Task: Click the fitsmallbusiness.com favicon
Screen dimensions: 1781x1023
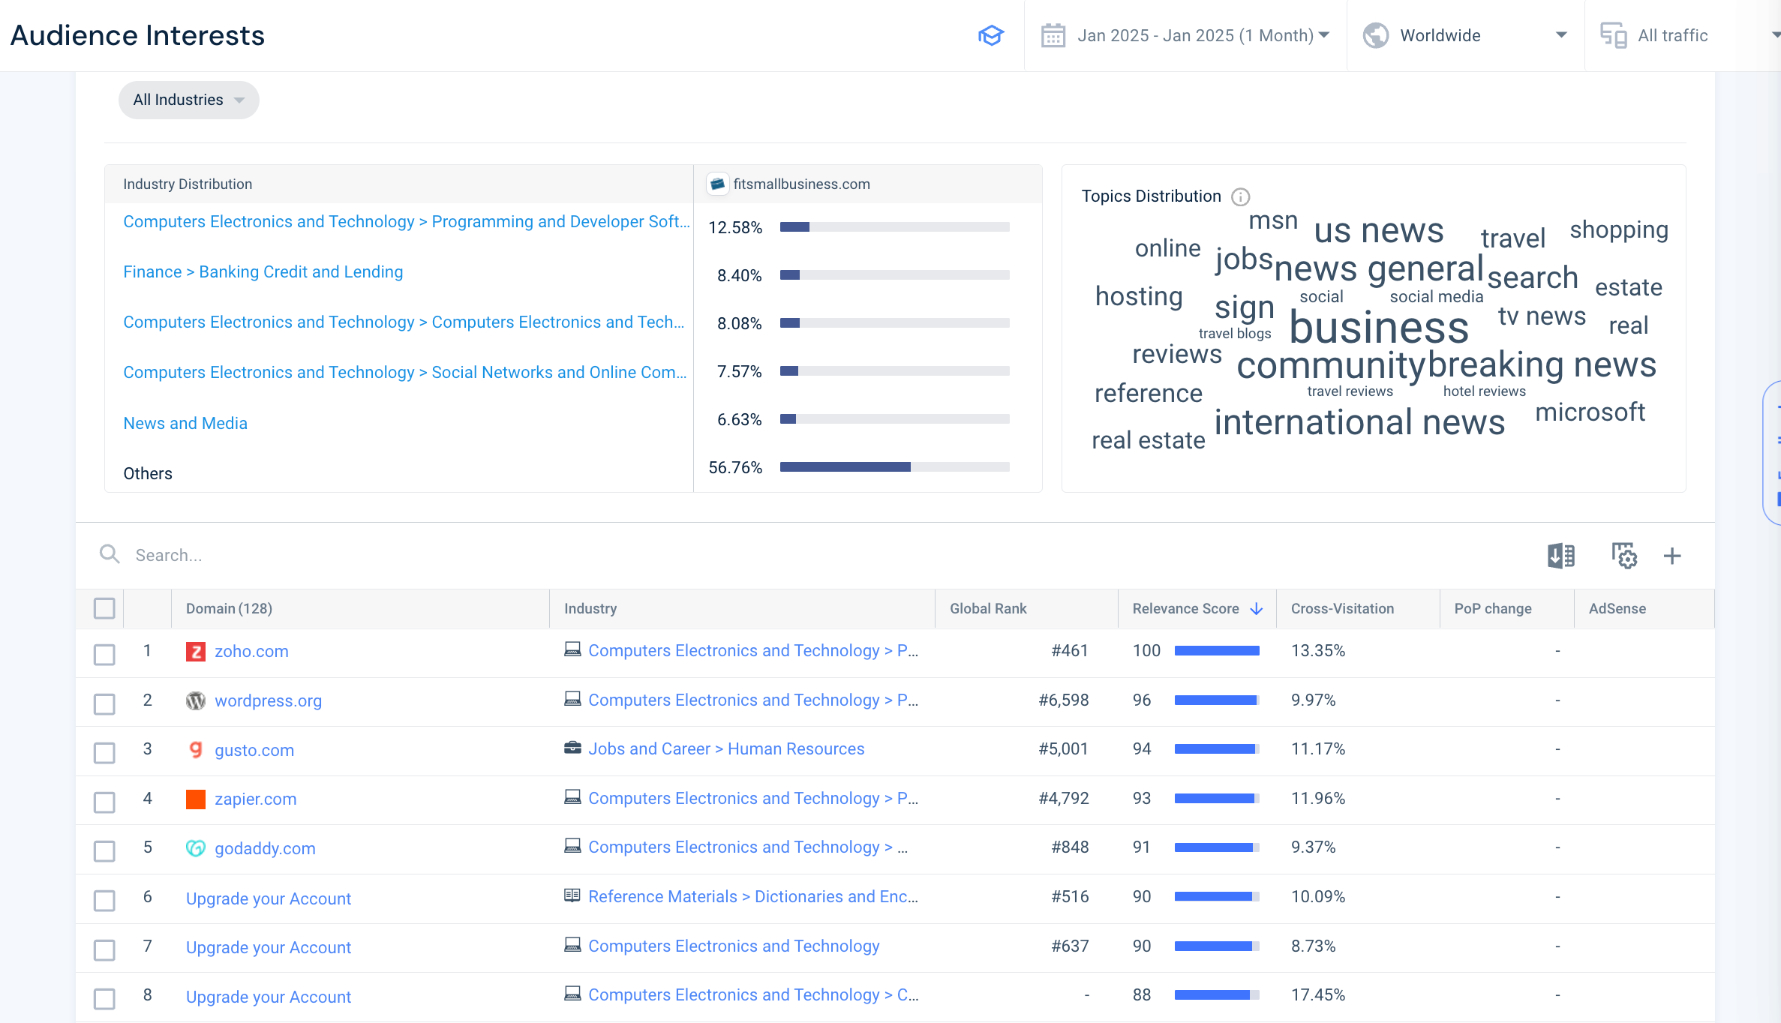Action: (717, 184)
